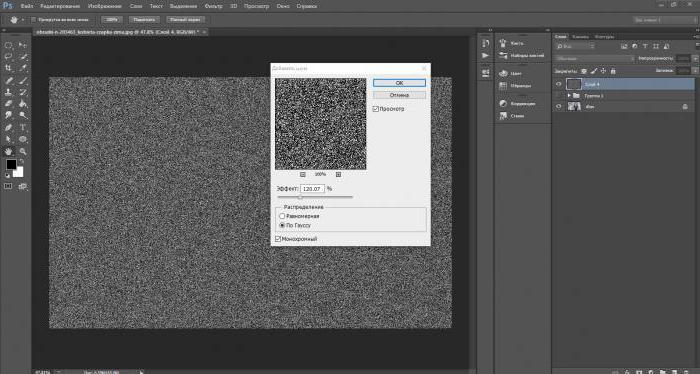Open the layer opacity dropdown arrow

pyautogui.click(x=695, y=58)
